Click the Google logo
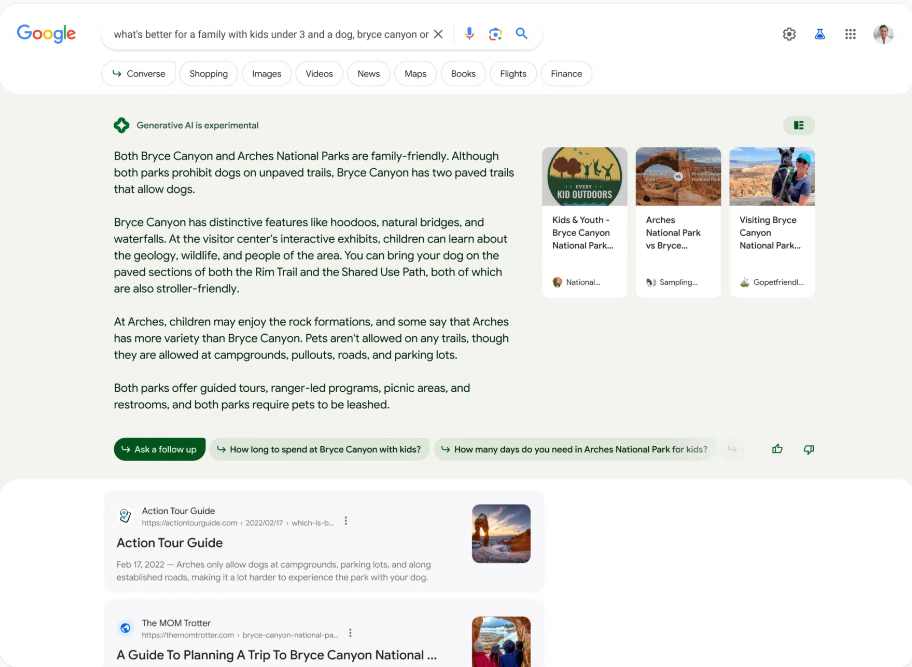Screen dimensions: 912x667 46,34
